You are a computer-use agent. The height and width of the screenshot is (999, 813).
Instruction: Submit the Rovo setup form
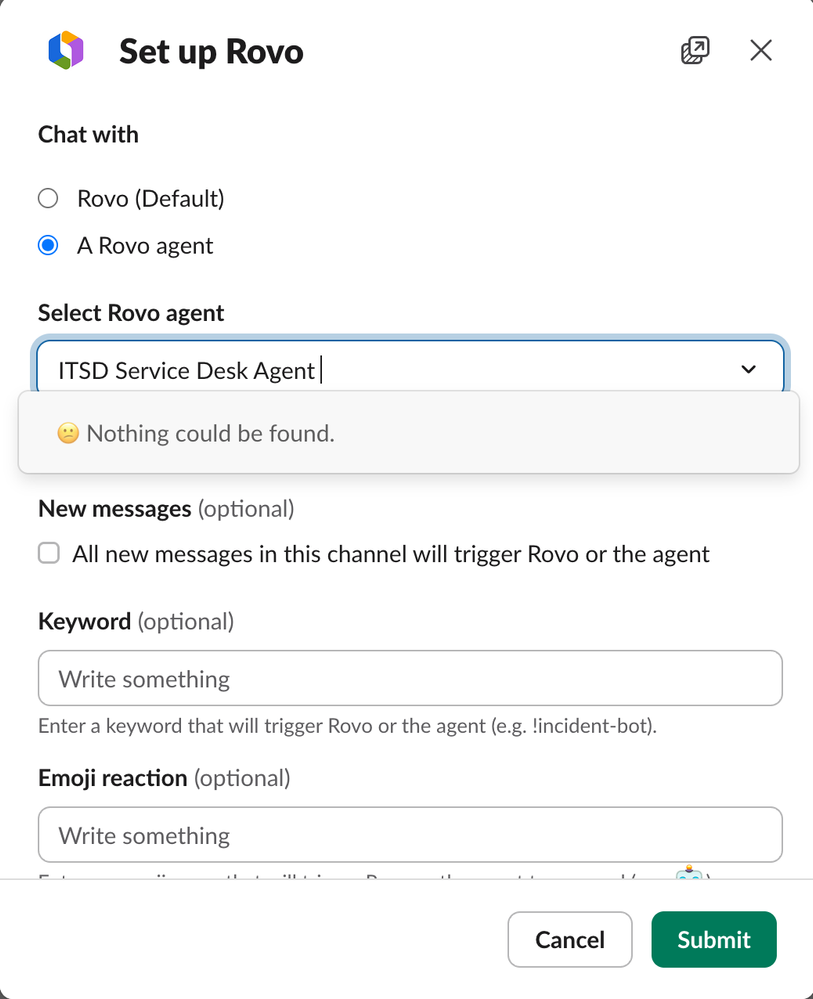714,939
